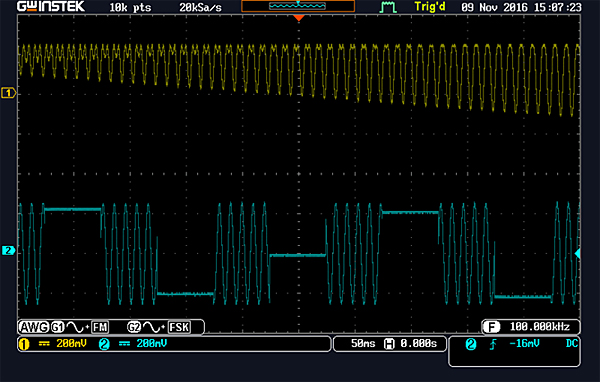This screenshot has height=382, width=600.
Task: Click the horizontal position 0.000s readout
Action: 411,344
